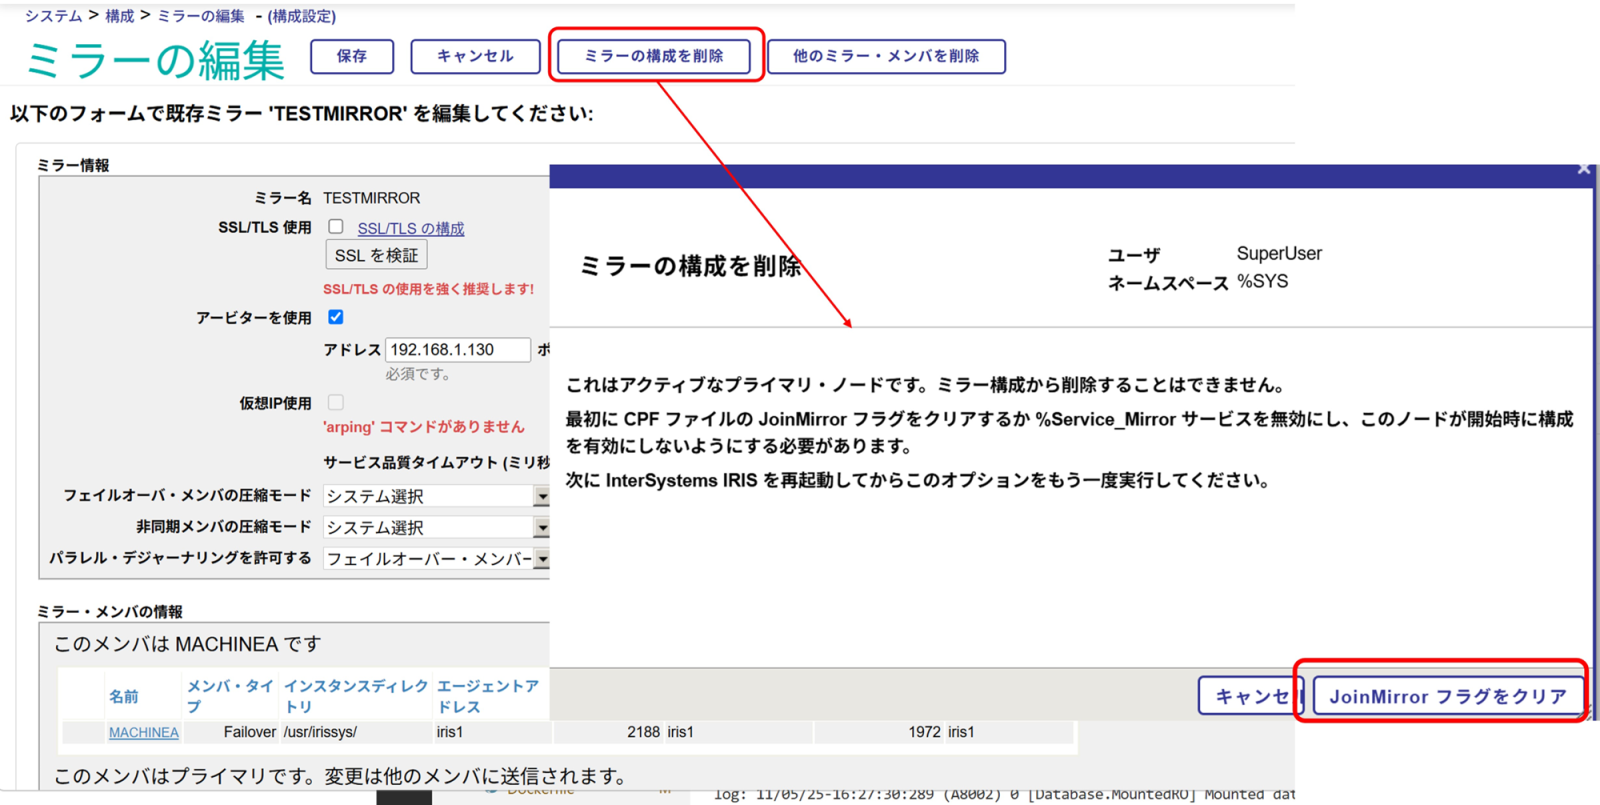Click JoinMirror フラグをクリア button
The width and height of the screenshot is (1600, 805).
pos(1447,696)
